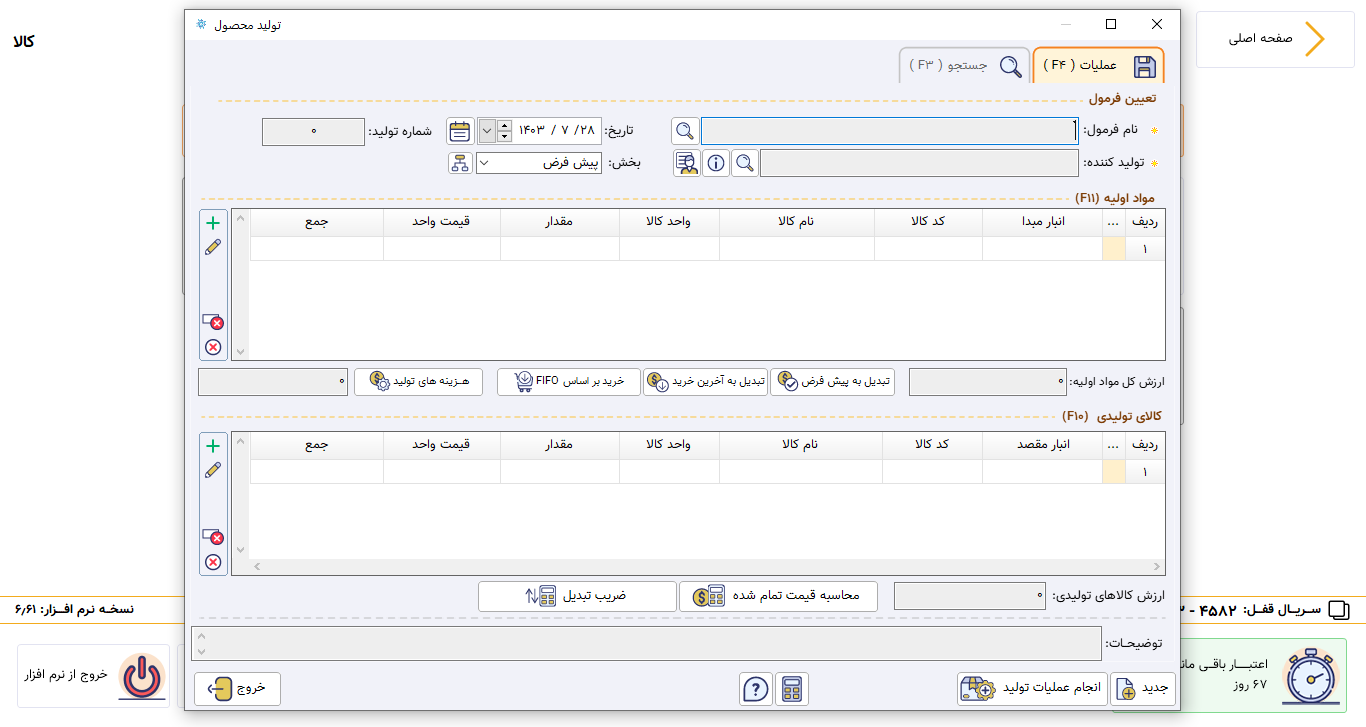Click the خرید بر اساس FIFO button
The width and height of the screenshot is (1366, 727).
569,381
